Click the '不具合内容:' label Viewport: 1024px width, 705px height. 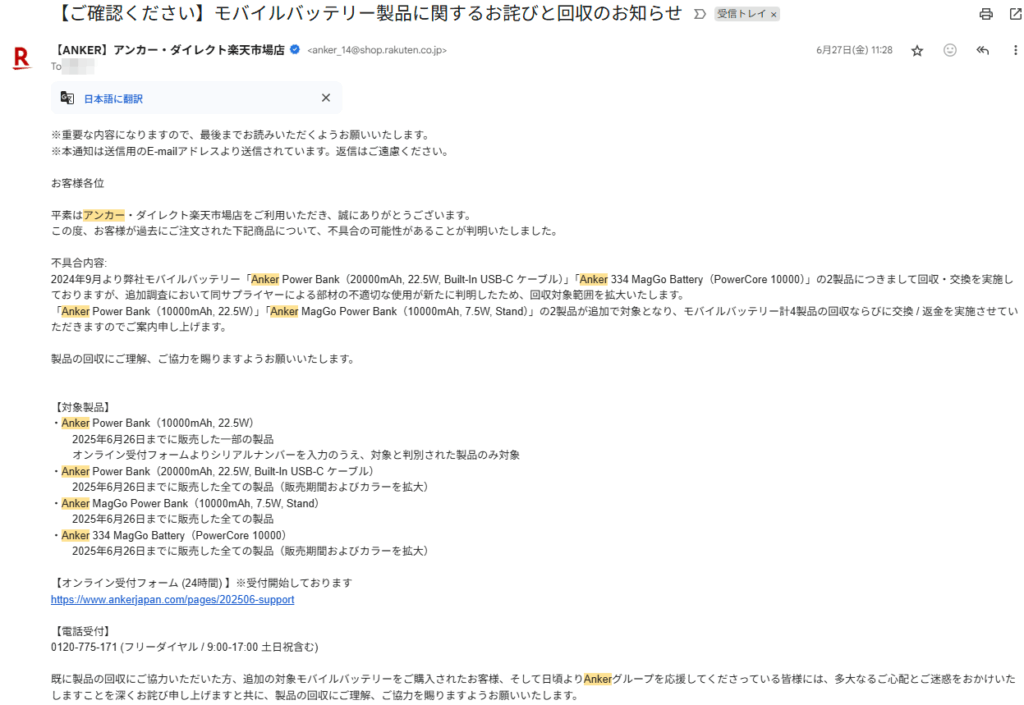tap(79, 263)
